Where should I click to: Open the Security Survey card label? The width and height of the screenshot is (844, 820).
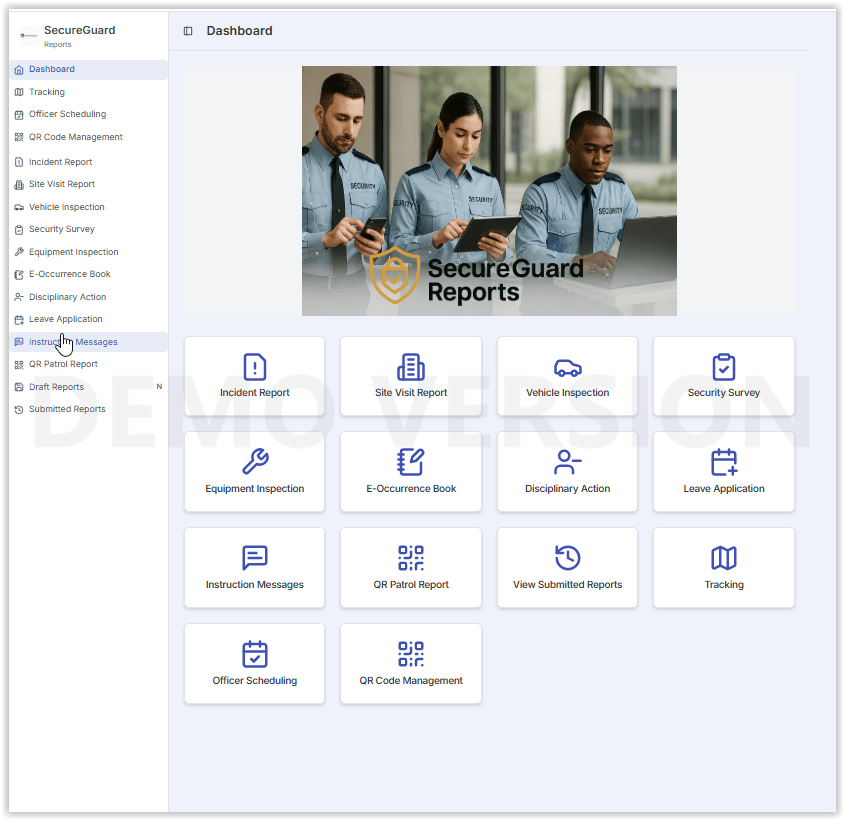click(x=723, y=393)
